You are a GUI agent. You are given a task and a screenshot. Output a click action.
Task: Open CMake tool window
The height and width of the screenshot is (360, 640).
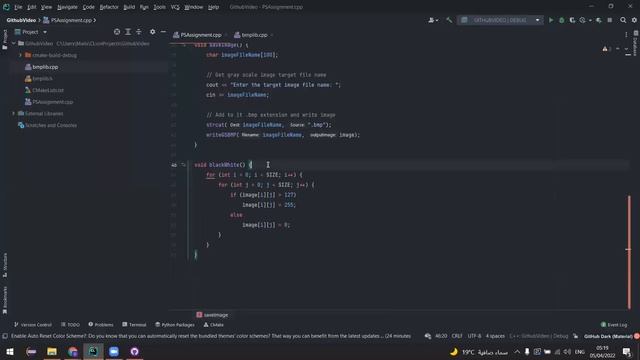pos(213,325)
